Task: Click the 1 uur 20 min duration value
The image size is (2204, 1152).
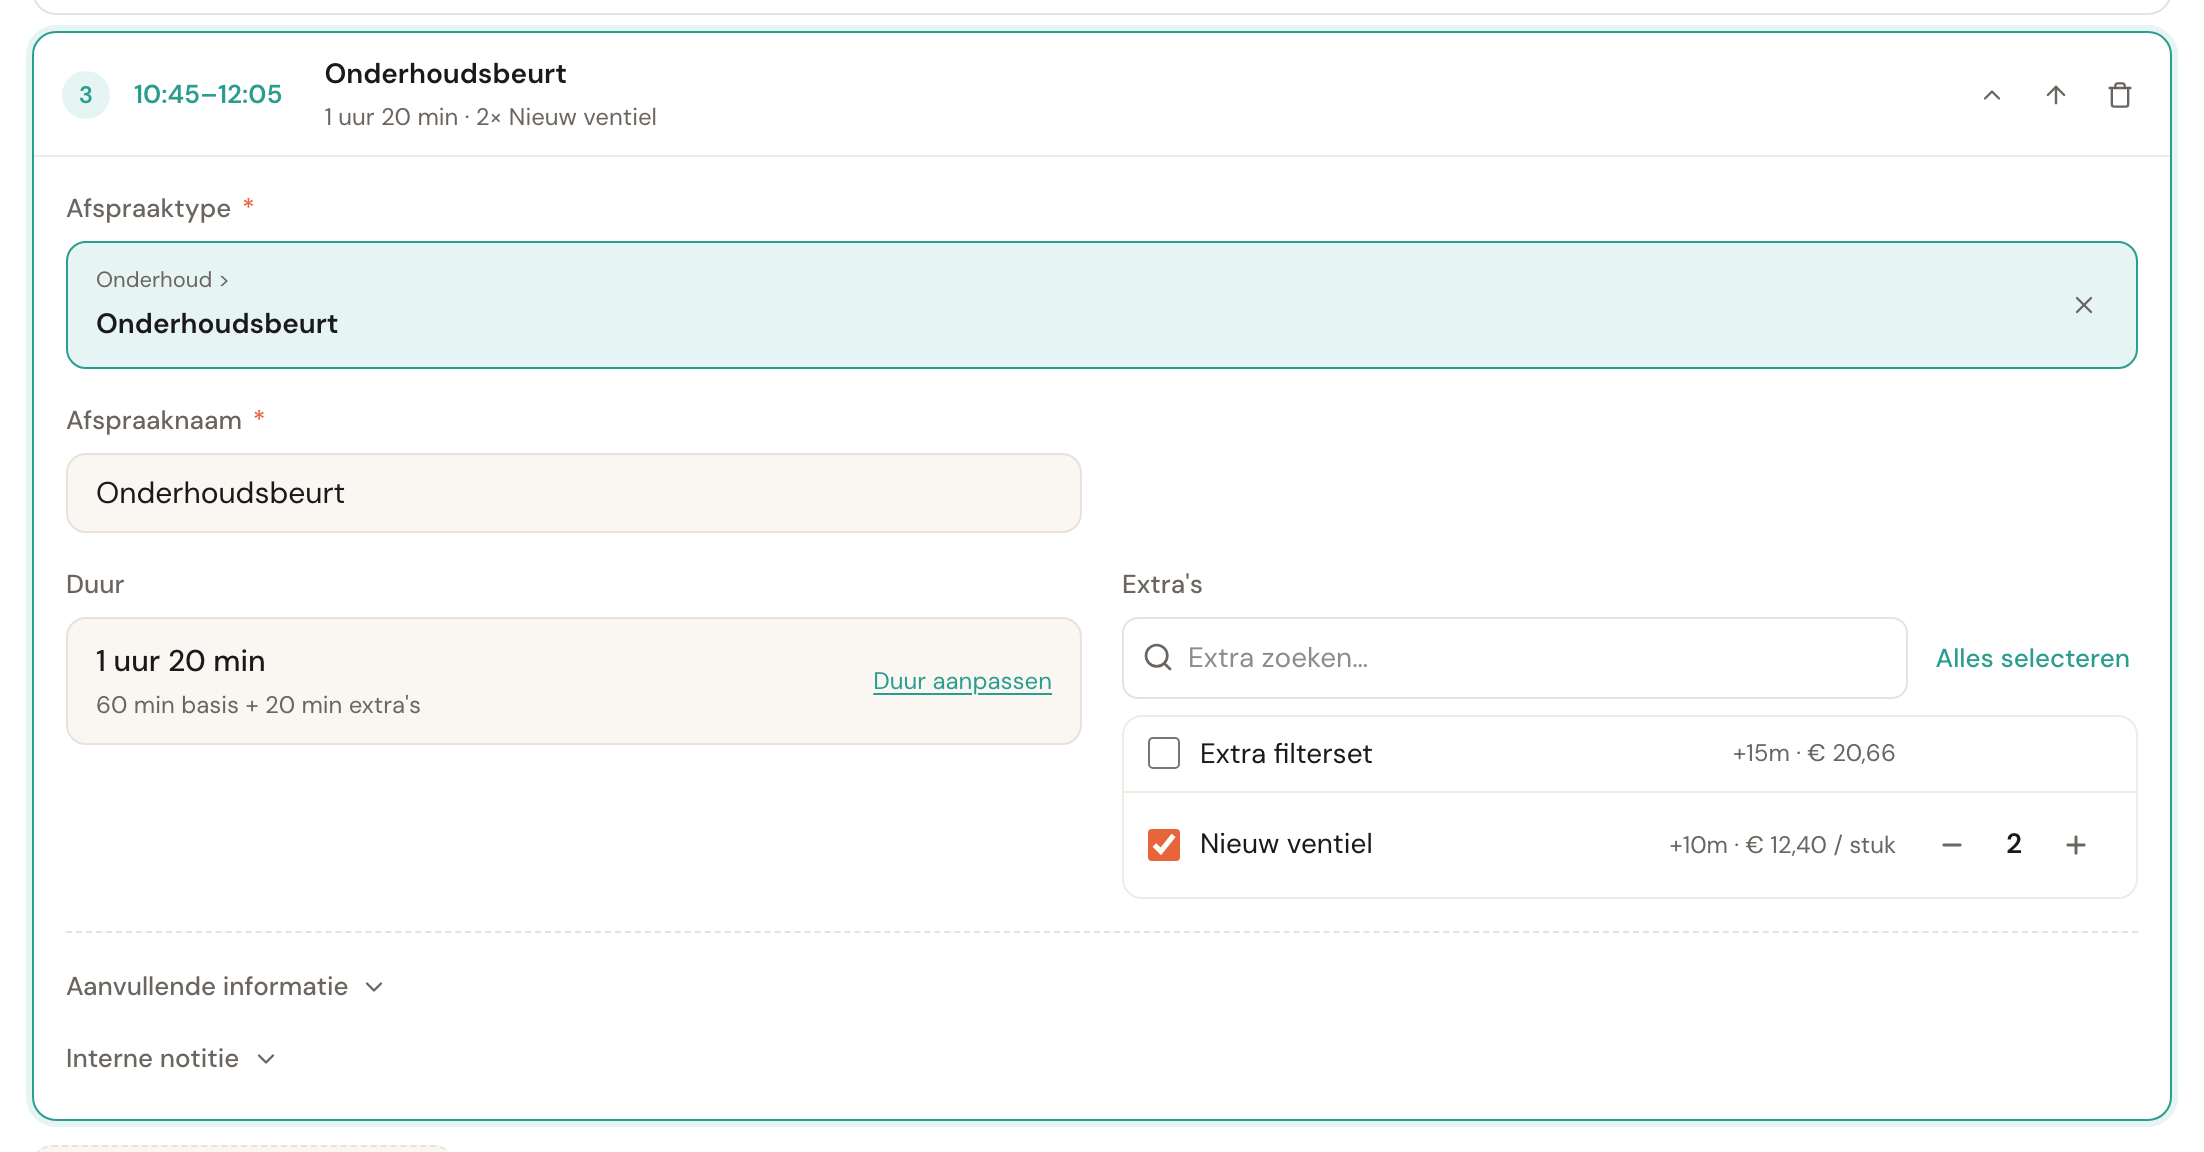Action: 181,661
